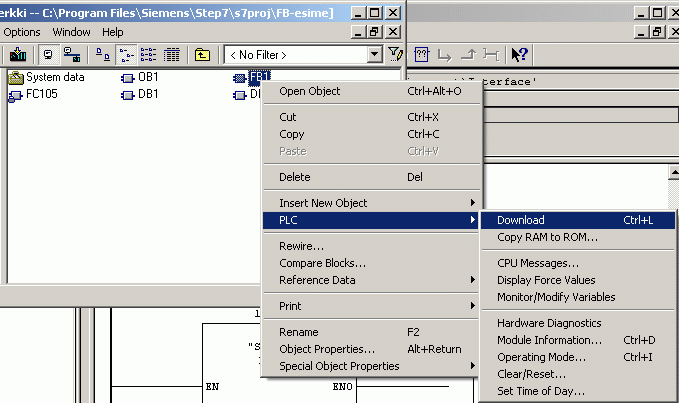Switch to Large Icons view

click(x=103, y=55)
